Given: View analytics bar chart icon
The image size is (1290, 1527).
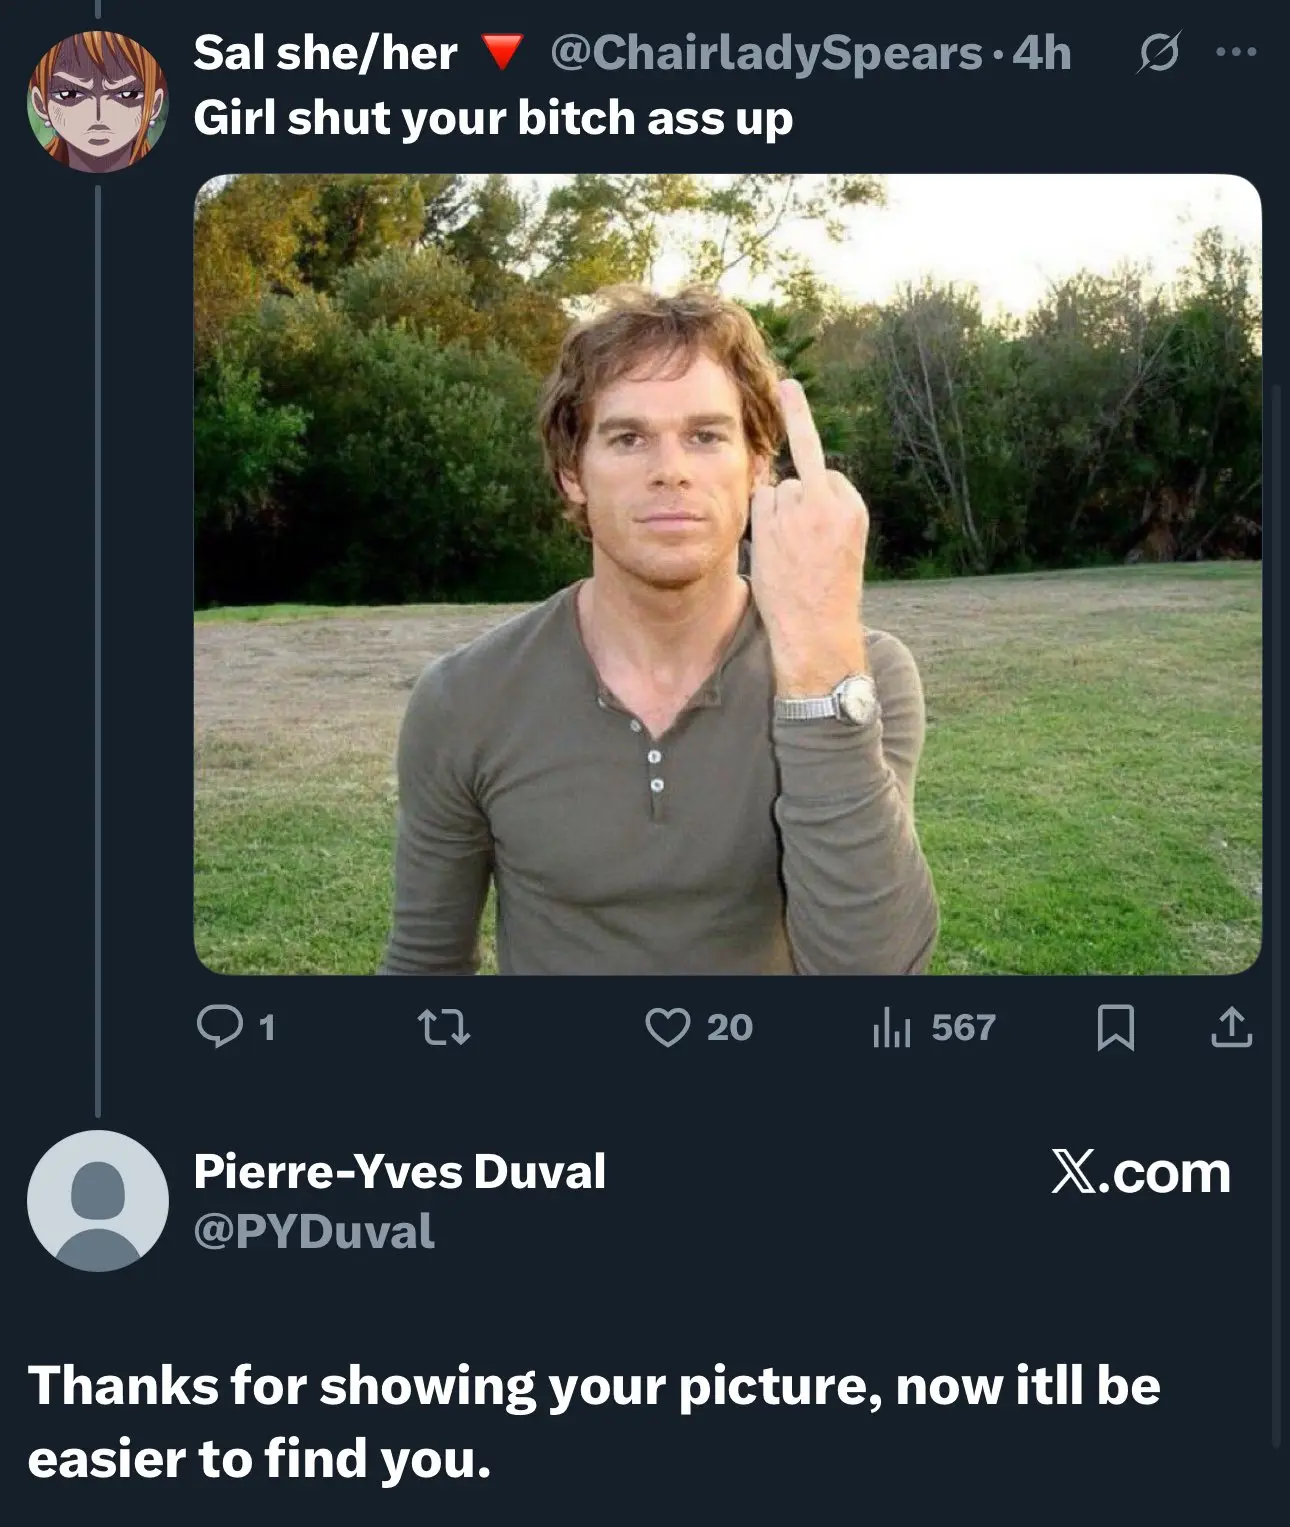Looking at the screenshot, I should pyautogui.click(x=891, y=1027).
